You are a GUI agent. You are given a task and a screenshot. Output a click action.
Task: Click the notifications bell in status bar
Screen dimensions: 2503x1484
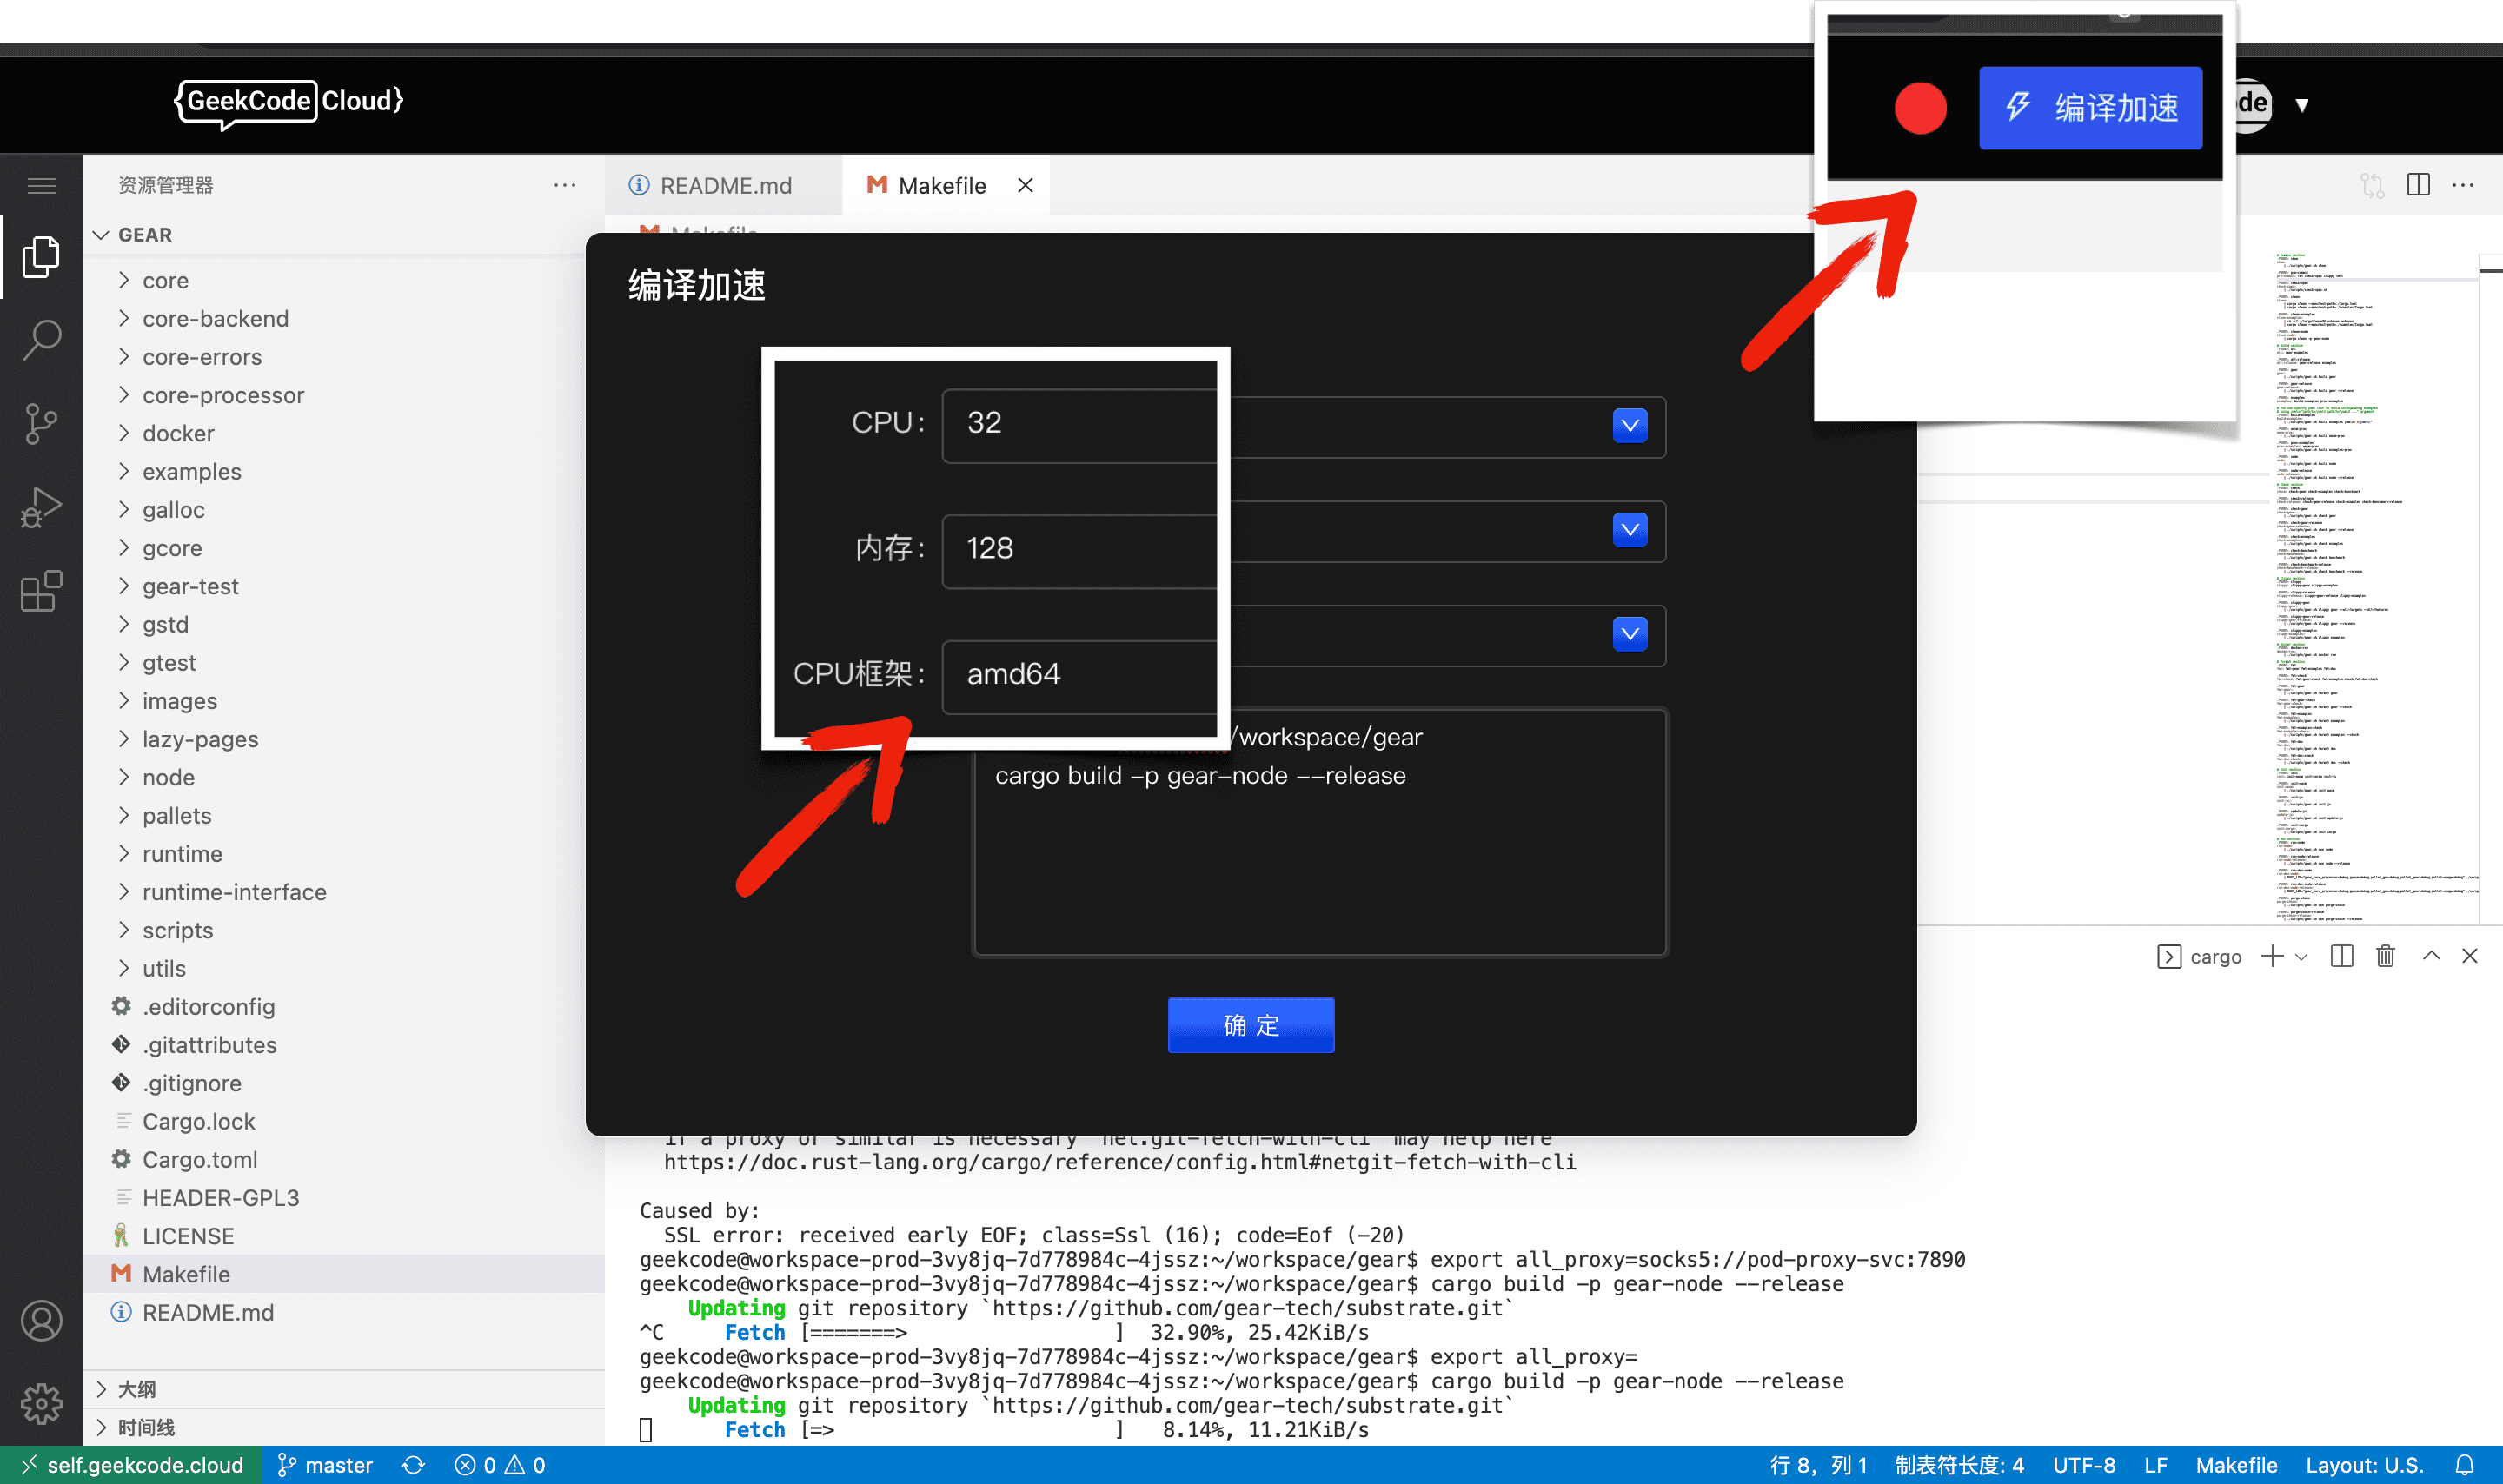pos(2464,1465)
